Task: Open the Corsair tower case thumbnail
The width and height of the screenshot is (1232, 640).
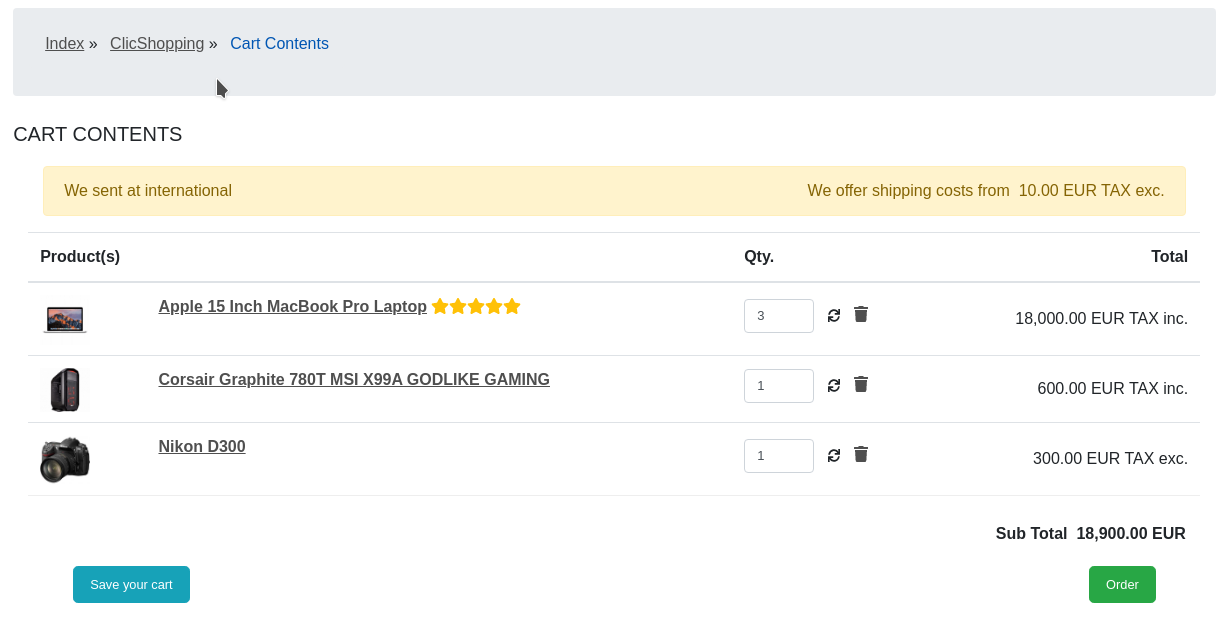Action: point(65,389)
